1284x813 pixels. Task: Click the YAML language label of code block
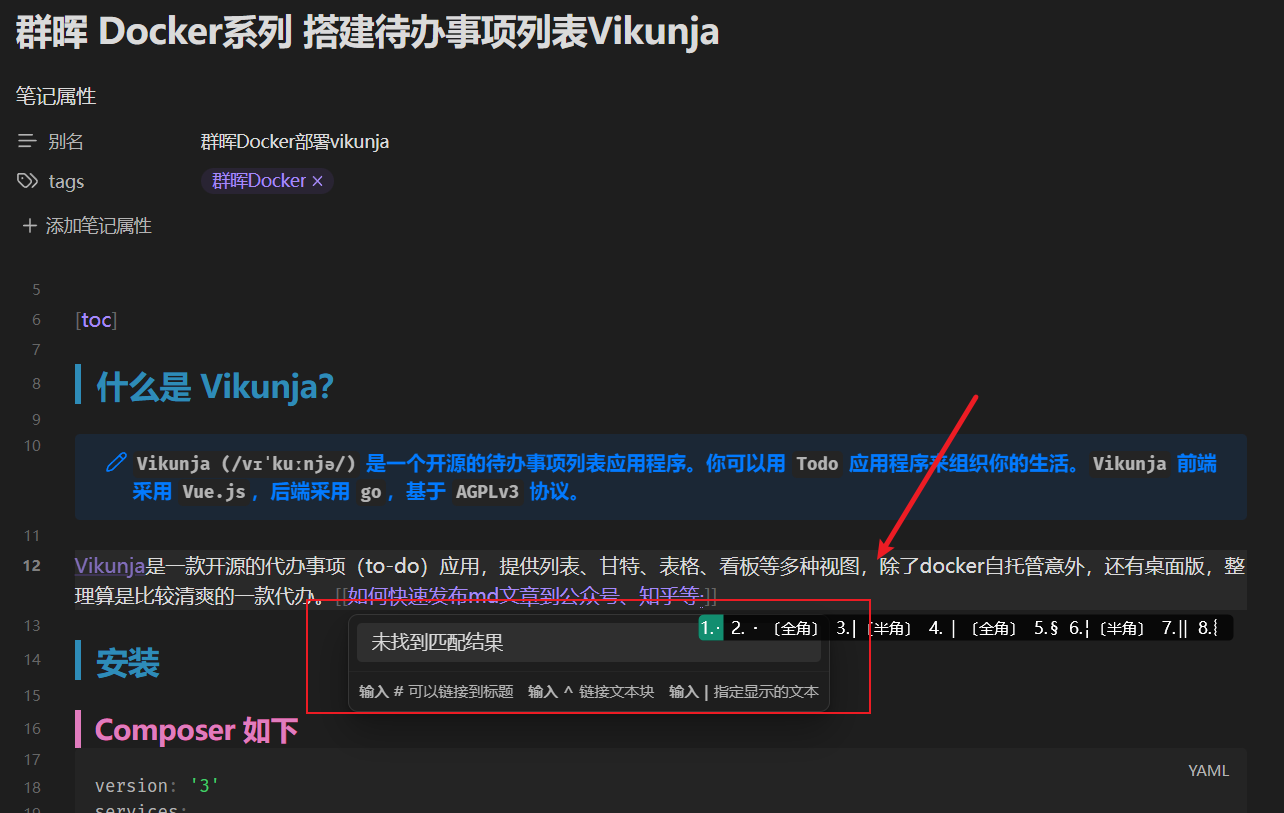(x=1209, y=770)
